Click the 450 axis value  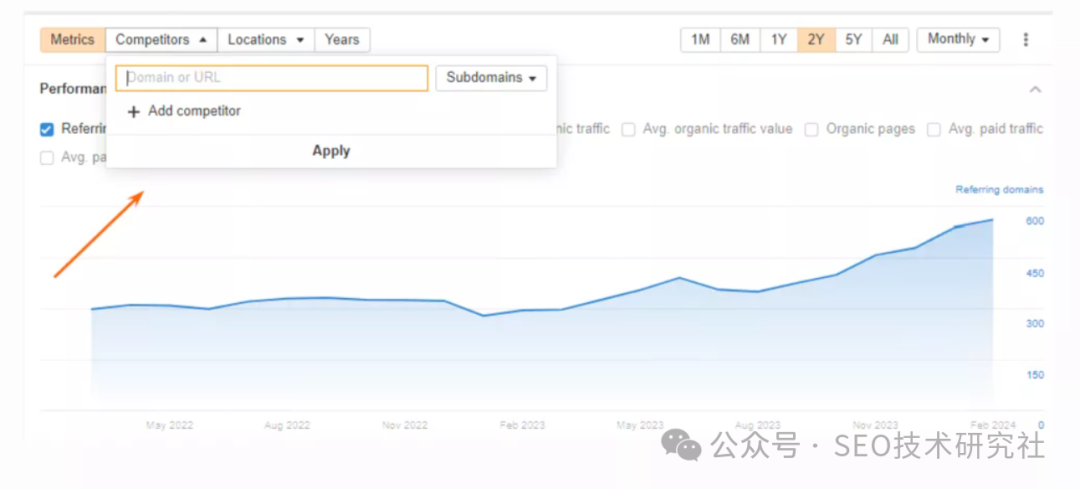click(x=1035, y=273)
